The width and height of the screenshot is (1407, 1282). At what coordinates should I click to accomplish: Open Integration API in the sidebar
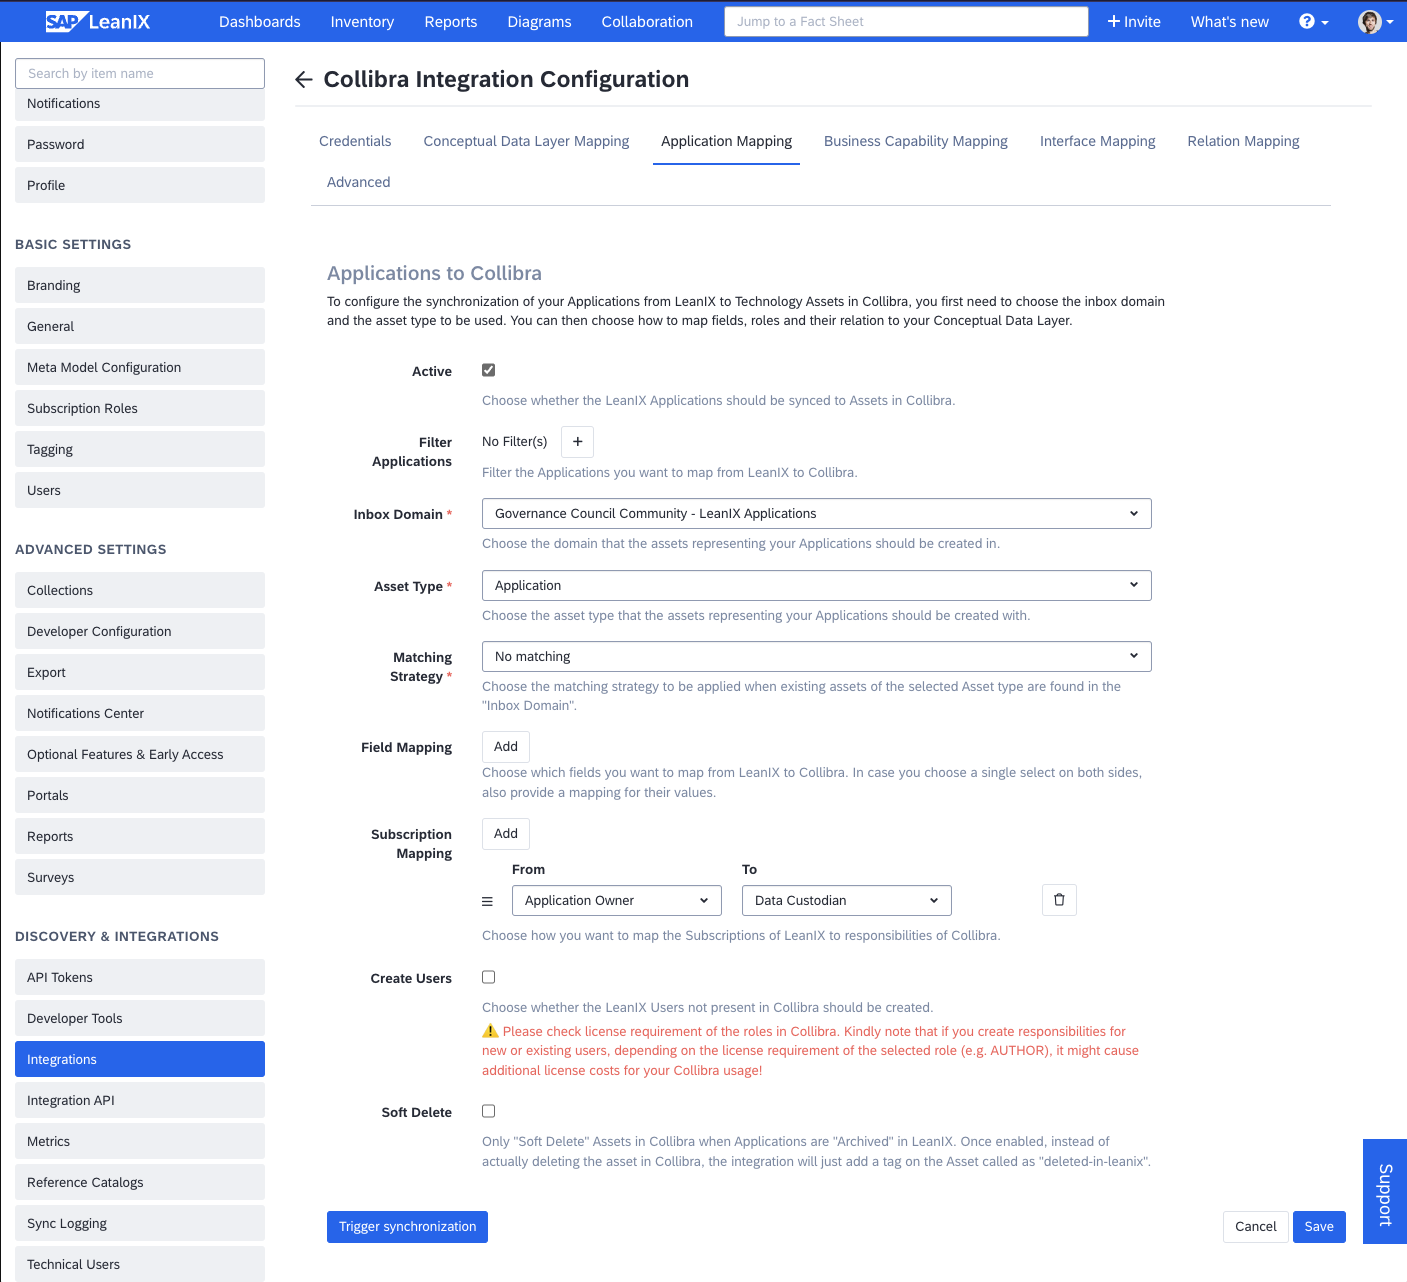pos(140,1100)
